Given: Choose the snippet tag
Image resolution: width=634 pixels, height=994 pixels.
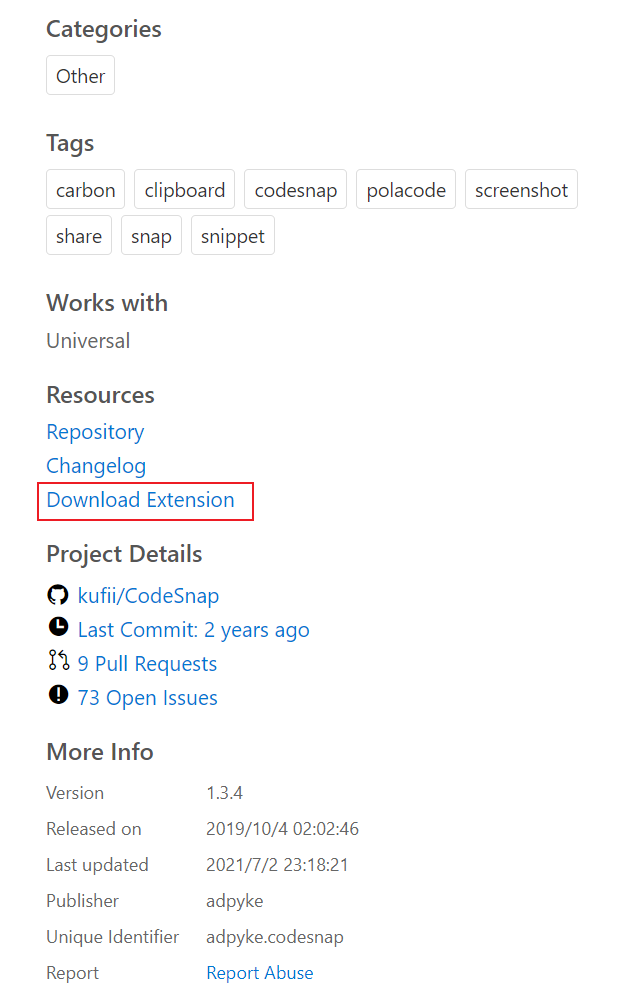Looking at the screenshot, I should point(233,236).
